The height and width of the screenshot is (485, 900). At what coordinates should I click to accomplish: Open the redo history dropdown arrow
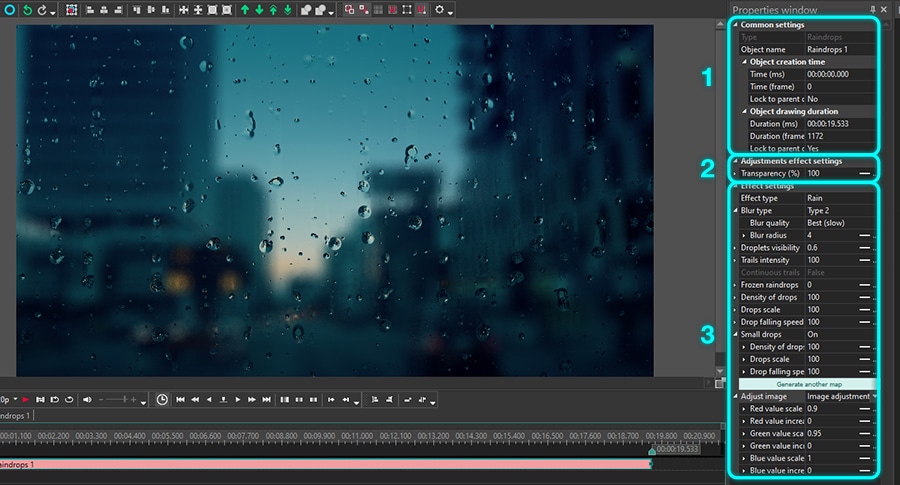(53, 12)
